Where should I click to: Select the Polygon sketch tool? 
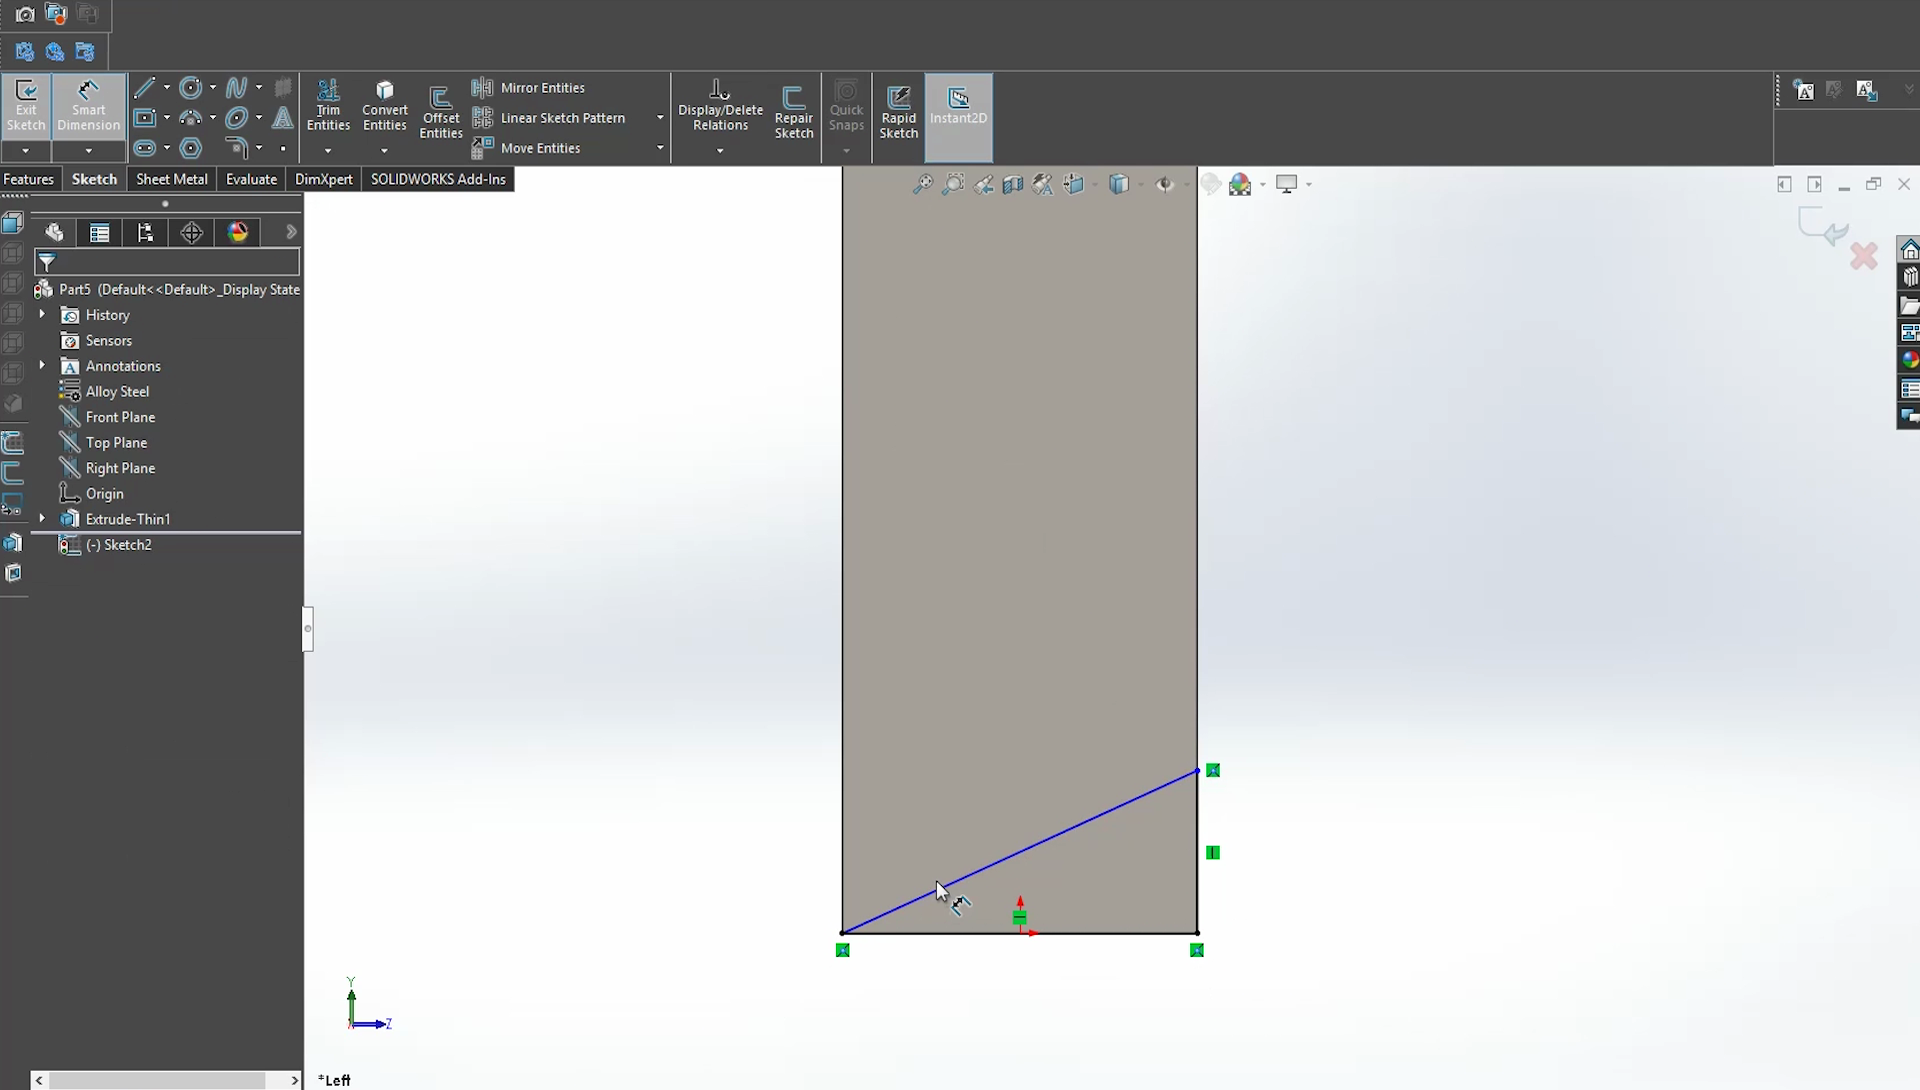191,148
